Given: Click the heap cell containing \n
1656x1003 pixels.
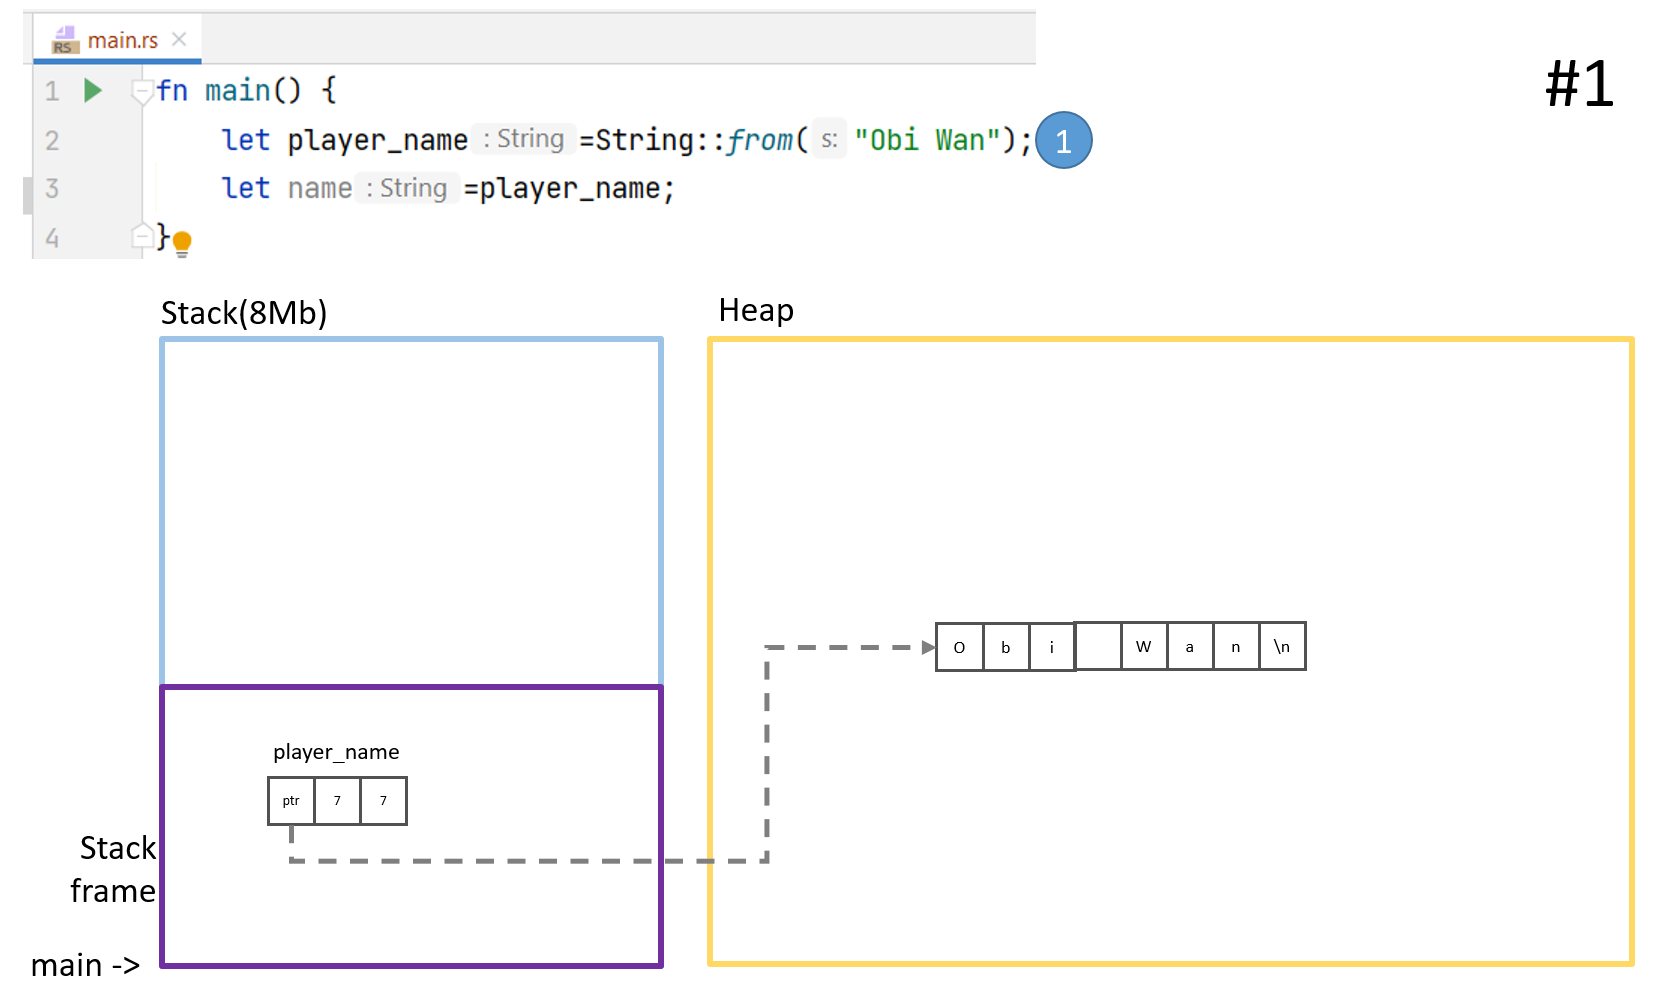Looking at the screenshot, I should 1282,647.
